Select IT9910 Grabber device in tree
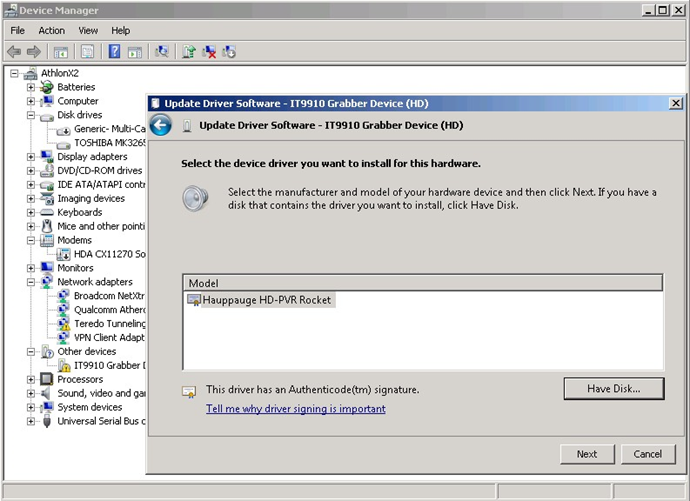Screen dimensions: 690x501 coord(110,366)
